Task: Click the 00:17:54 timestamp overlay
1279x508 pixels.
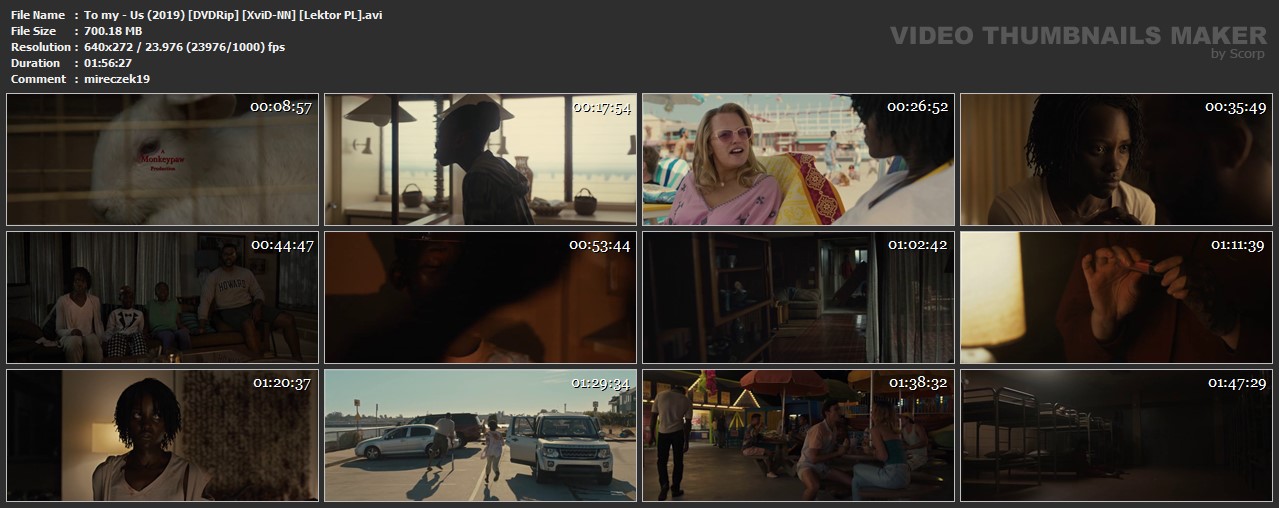Action: pos(601,106)
